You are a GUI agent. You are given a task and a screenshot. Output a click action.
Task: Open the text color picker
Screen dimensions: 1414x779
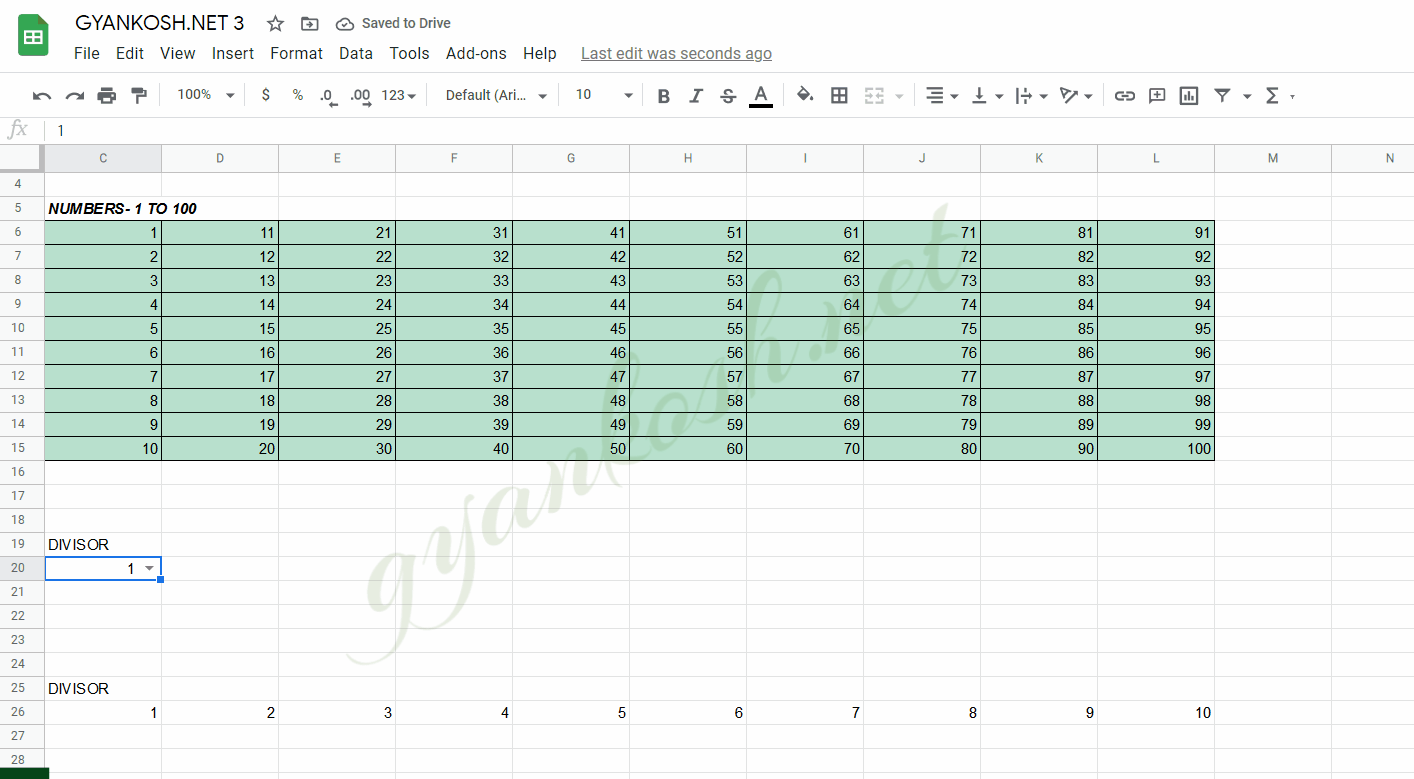760,95
